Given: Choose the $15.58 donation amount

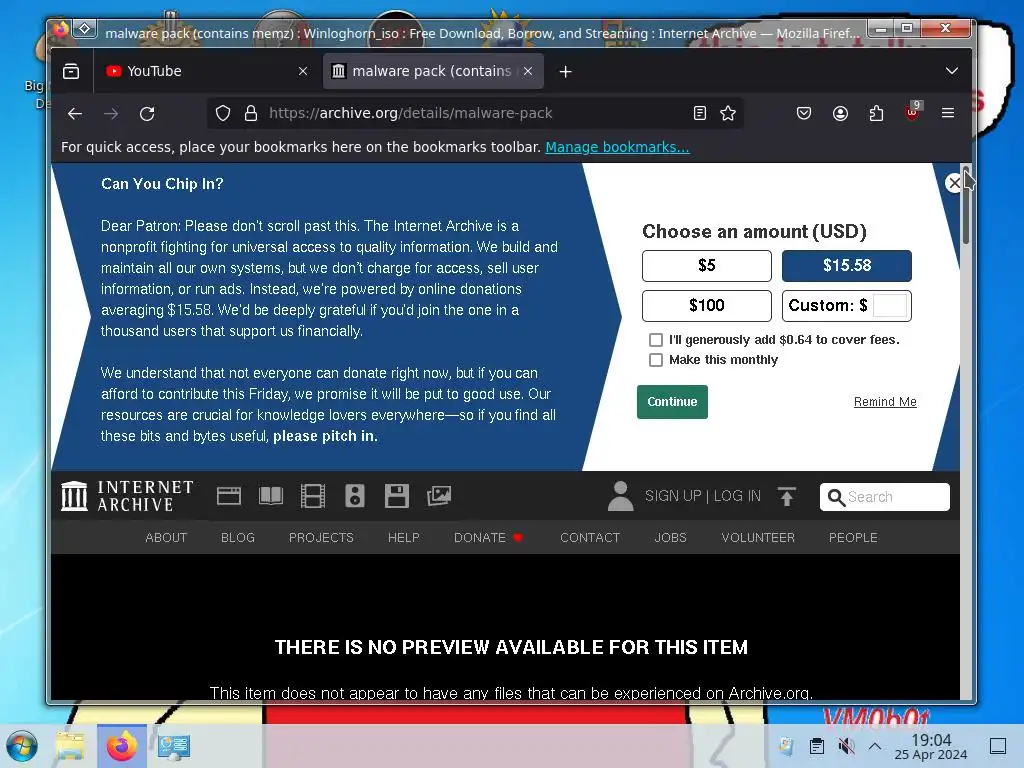Looking at the screenshot, I should 847,266.
